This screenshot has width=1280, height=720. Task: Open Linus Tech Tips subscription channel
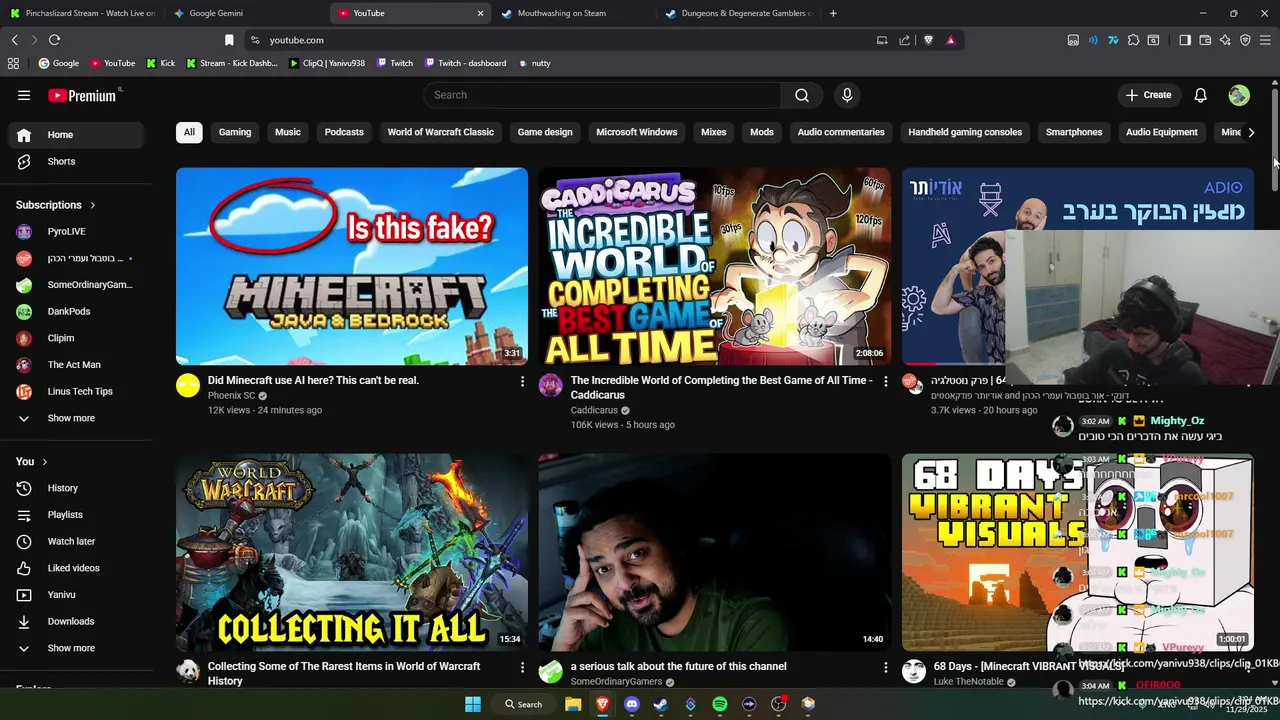(78, 391)
